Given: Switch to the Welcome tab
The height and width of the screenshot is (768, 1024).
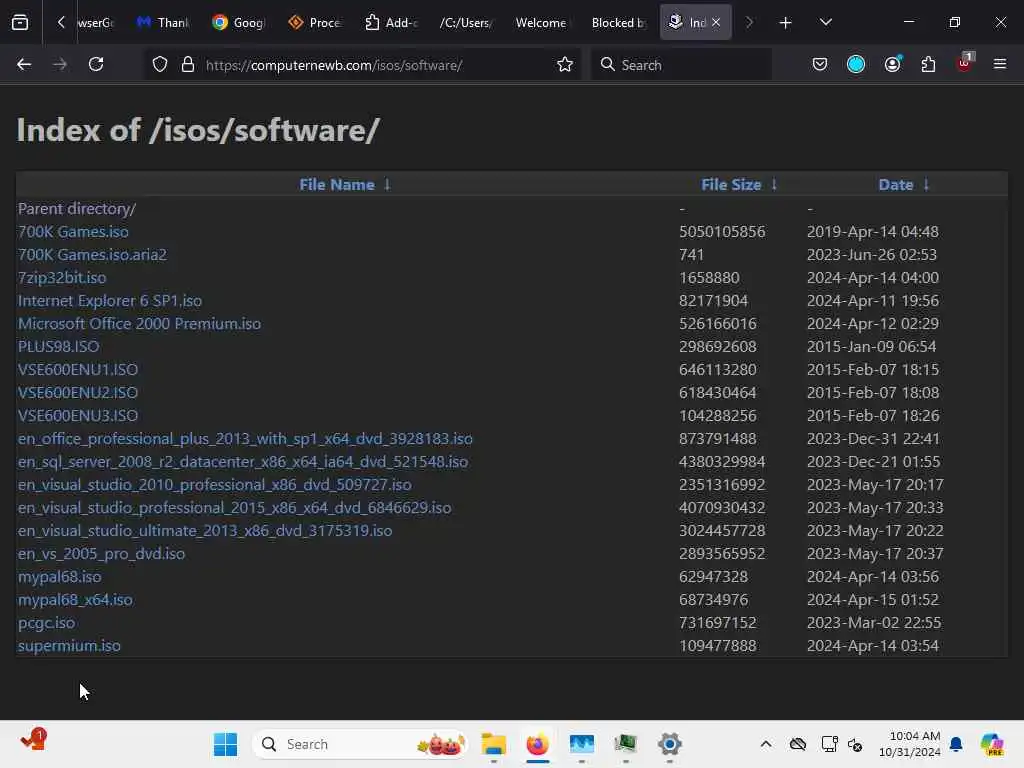Looking at the screenshot, I should (541, 23).
